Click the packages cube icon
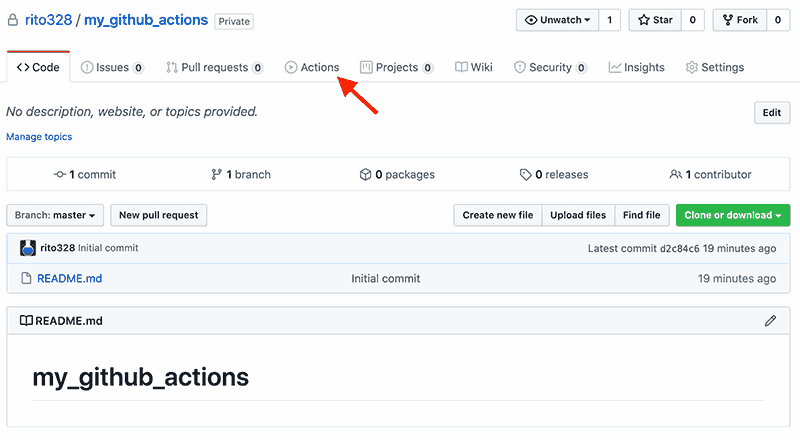Screen dimensions: 800x440 coord(366,174)
